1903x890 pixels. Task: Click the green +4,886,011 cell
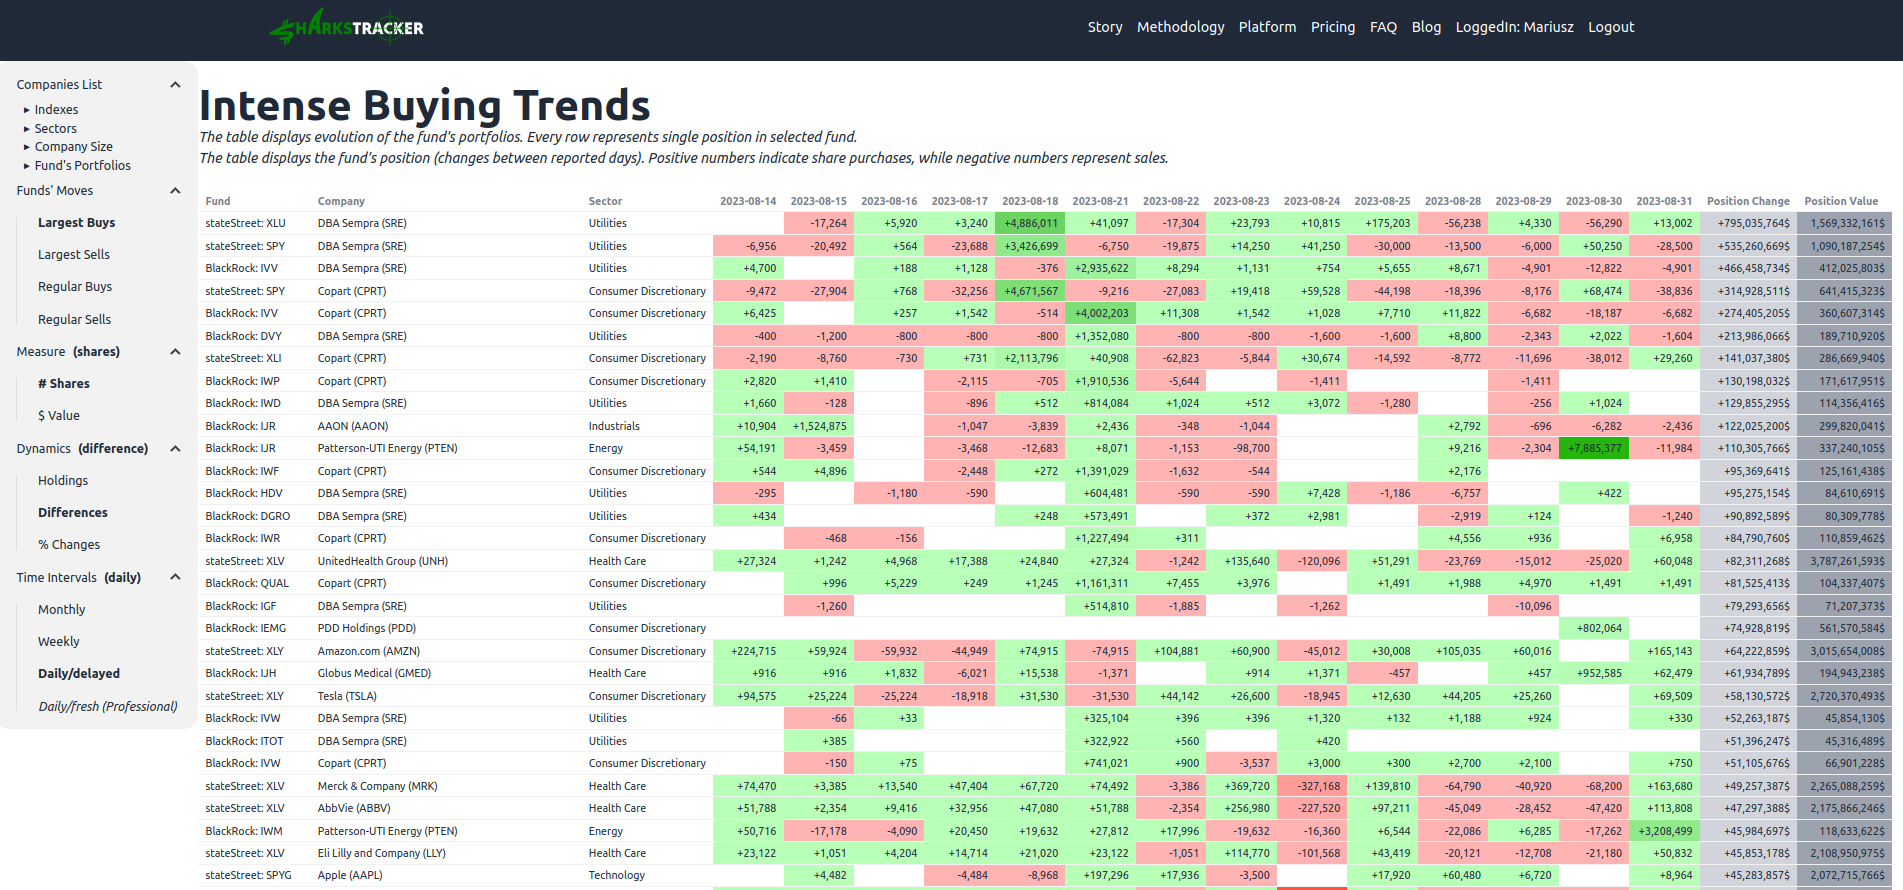click(x=1030, y=224)
